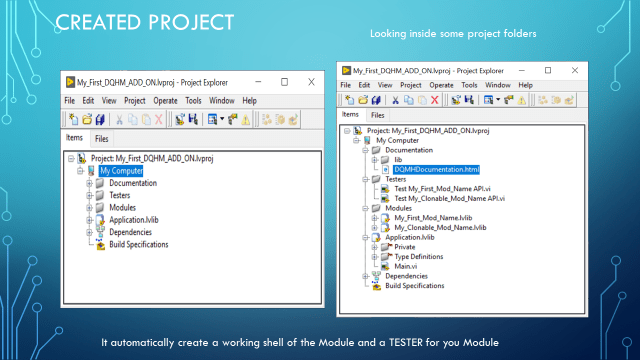The height and width of the screenshot is (360, 640).
Task: Collapse Testers folder in right window
Action: (x=365, y=179)
